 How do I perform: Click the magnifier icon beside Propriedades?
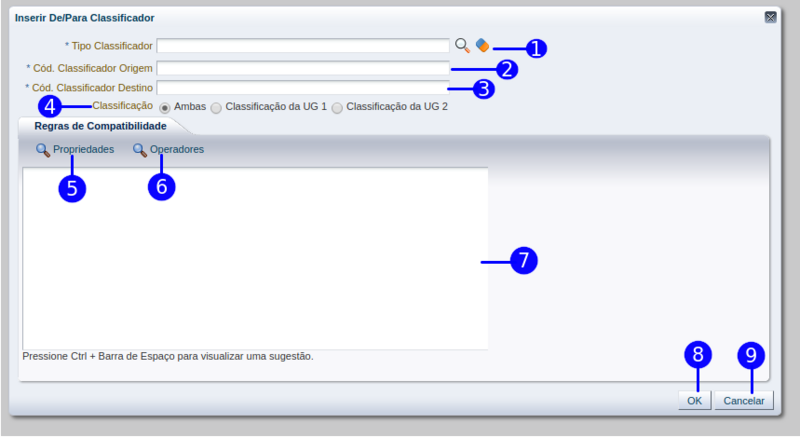[43, 150]
